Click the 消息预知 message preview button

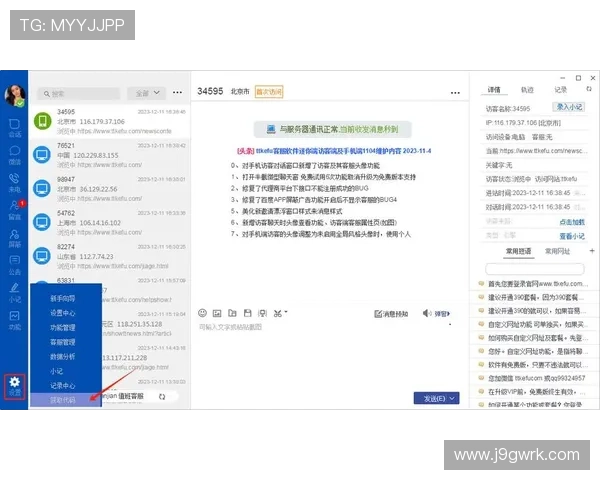391,314
